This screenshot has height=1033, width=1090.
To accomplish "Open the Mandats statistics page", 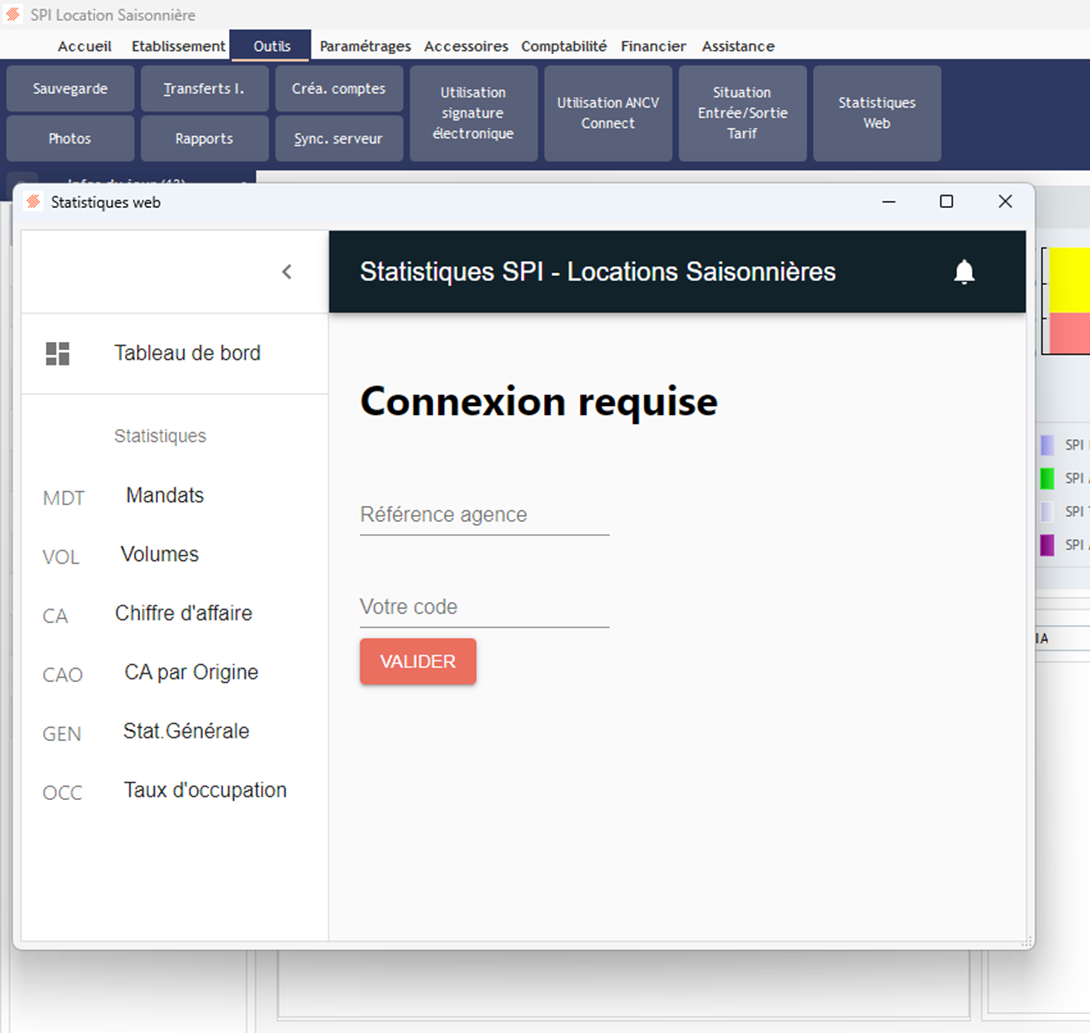I will click(165, 495).
